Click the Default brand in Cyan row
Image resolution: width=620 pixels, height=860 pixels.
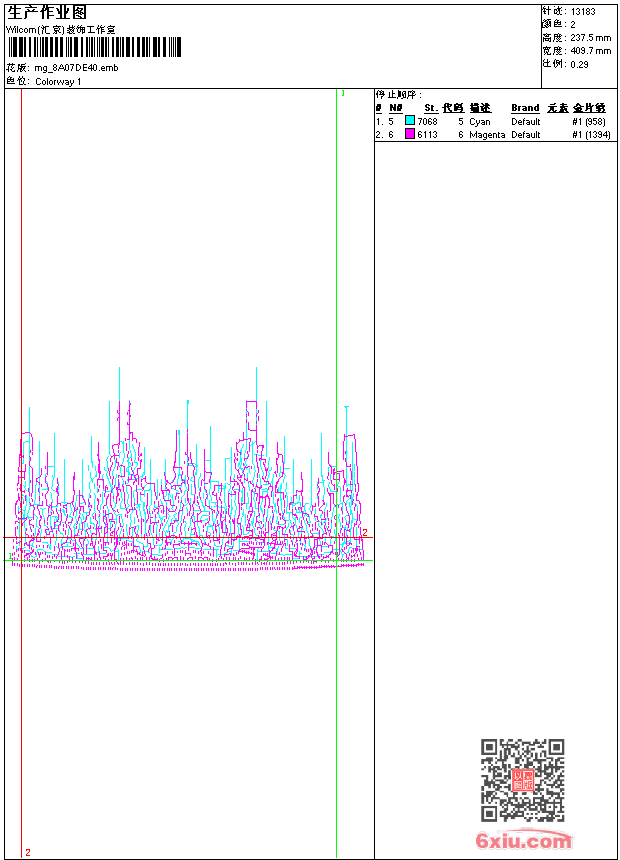pos(526,122)
